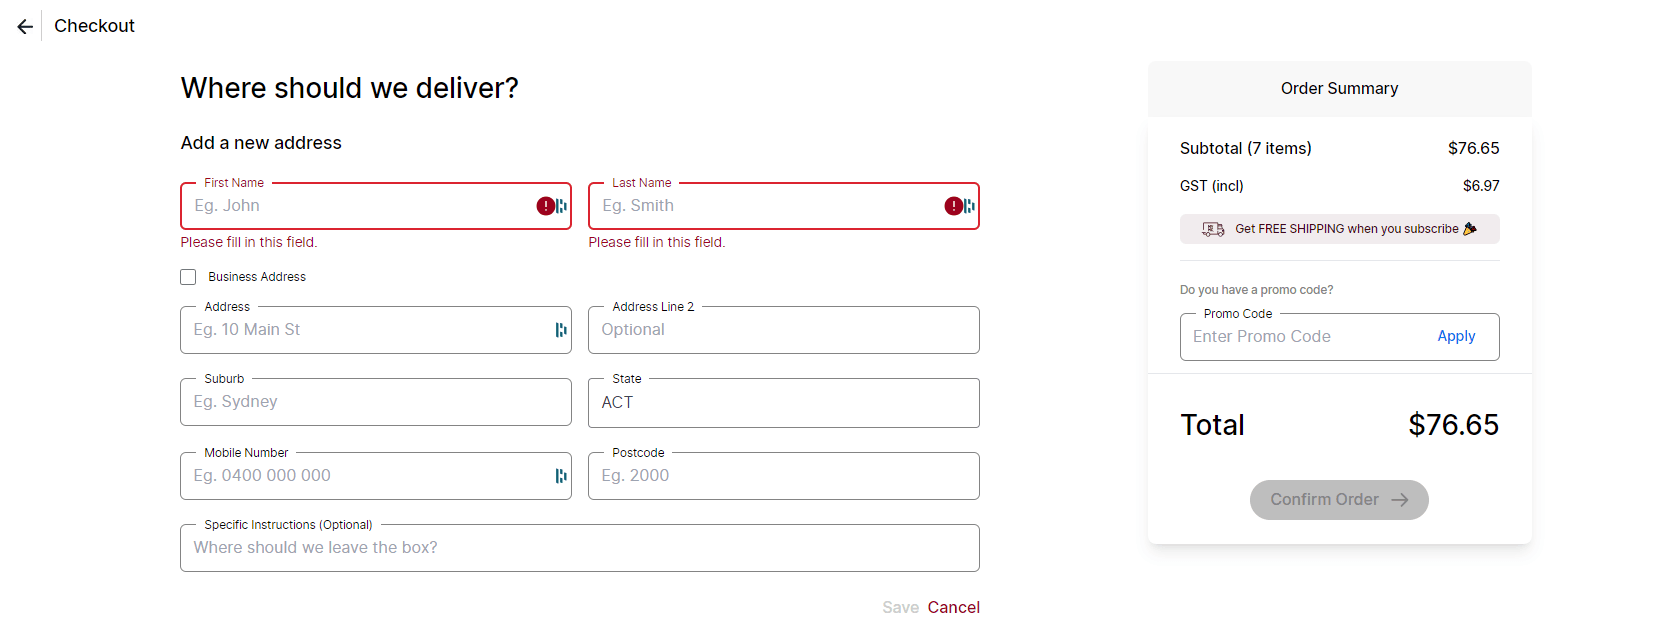Click the Get FREE SHIPPING subscribe banner
This screenshot has width=1675, height=640.
[1345, 229]
